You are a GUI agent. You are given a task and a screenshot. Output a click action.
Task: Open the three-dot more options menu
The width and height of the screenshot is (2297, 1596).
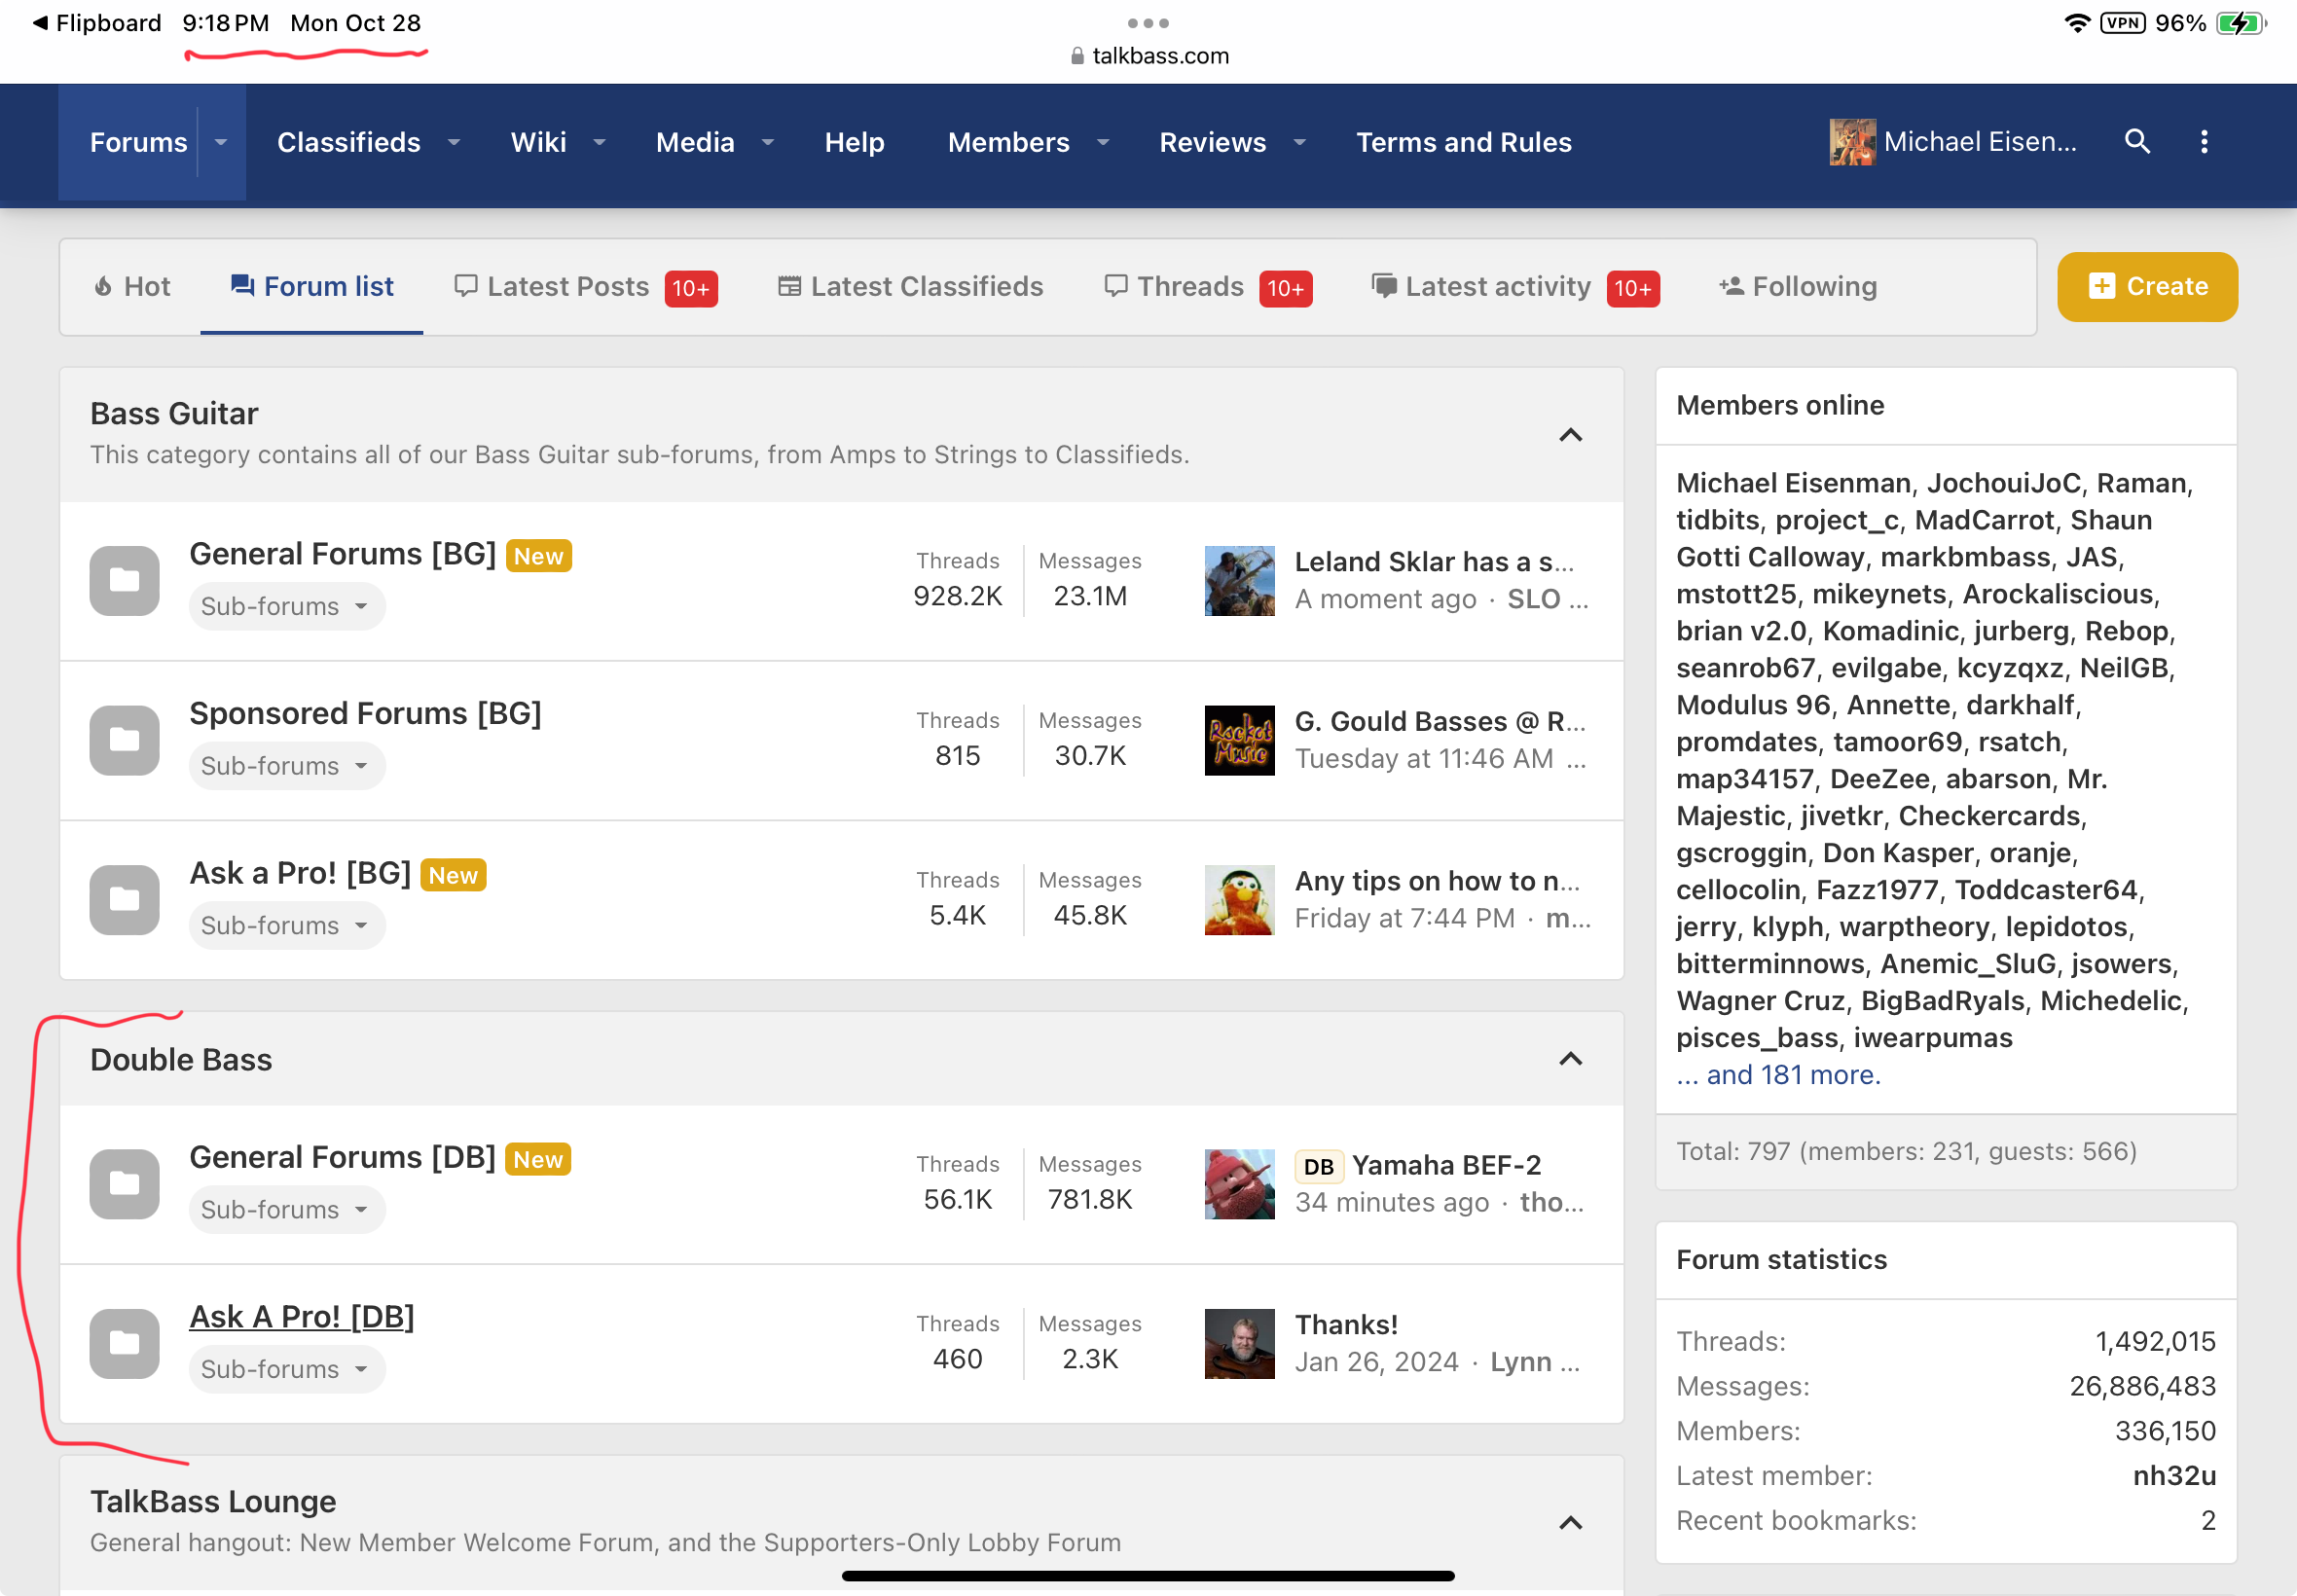coord(2204,142)
